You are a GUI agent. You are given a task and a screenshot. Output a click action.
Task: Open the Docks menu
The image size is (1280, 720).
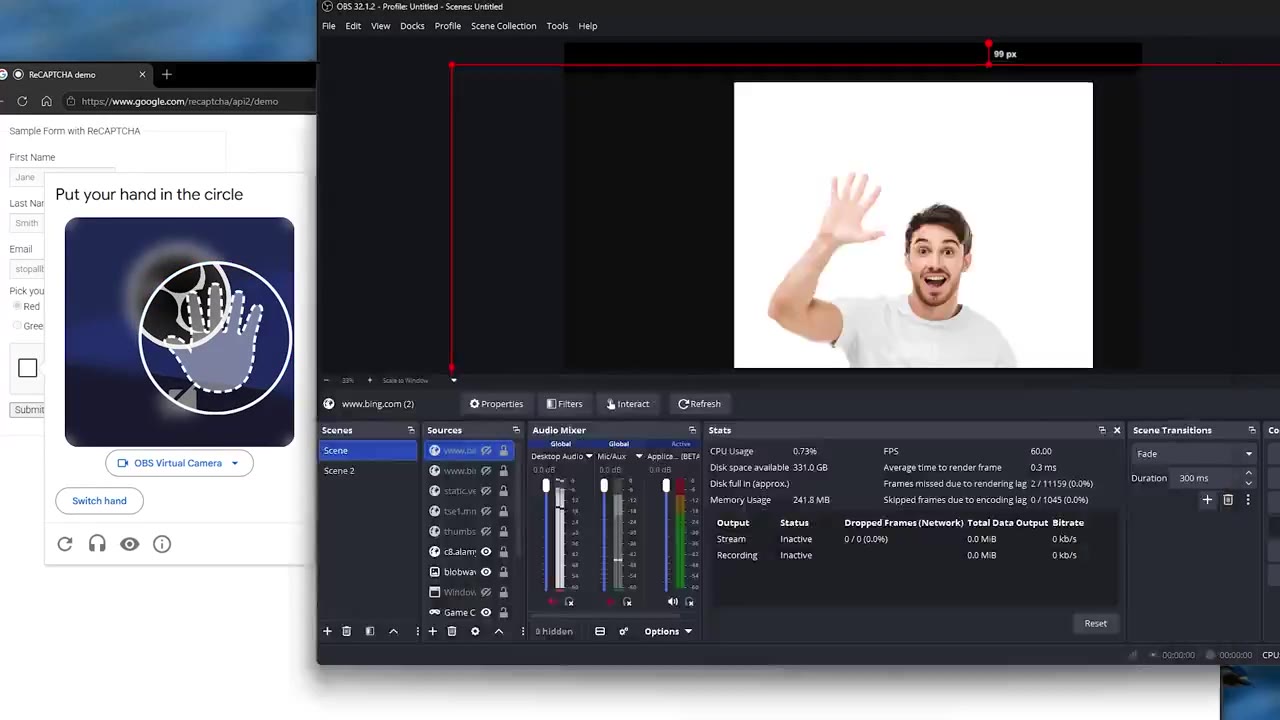(x=412, y=26)
